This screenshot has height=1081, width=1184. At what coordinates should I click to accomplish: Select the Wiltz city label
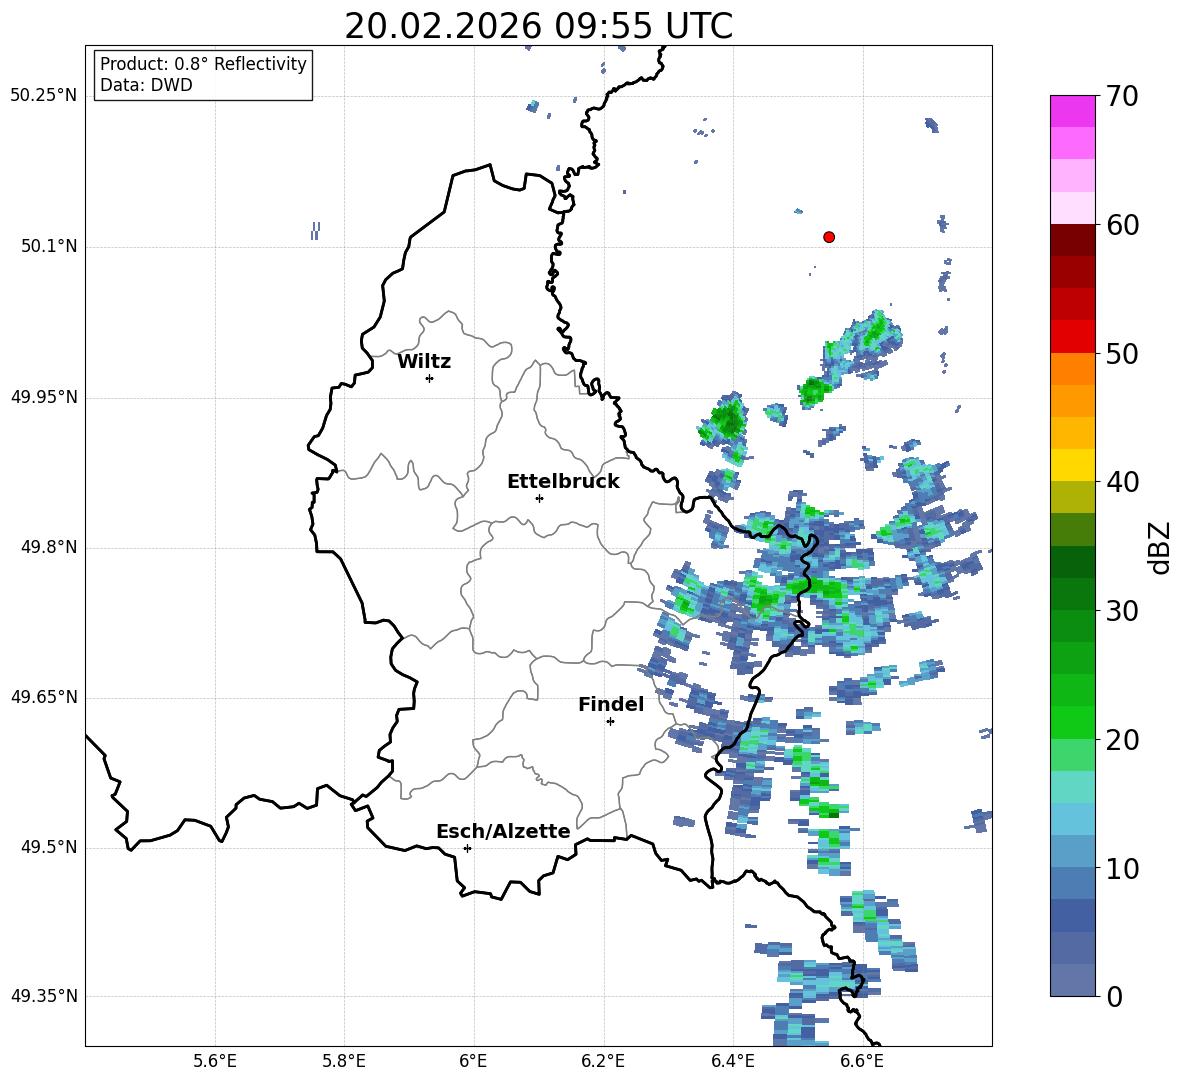pyautogui.click(x=424, y=362)
